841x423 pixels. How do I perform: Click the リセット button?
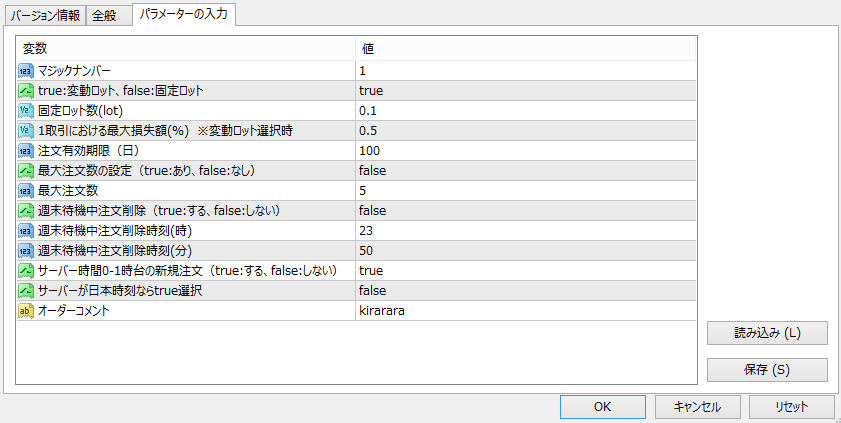791,407
